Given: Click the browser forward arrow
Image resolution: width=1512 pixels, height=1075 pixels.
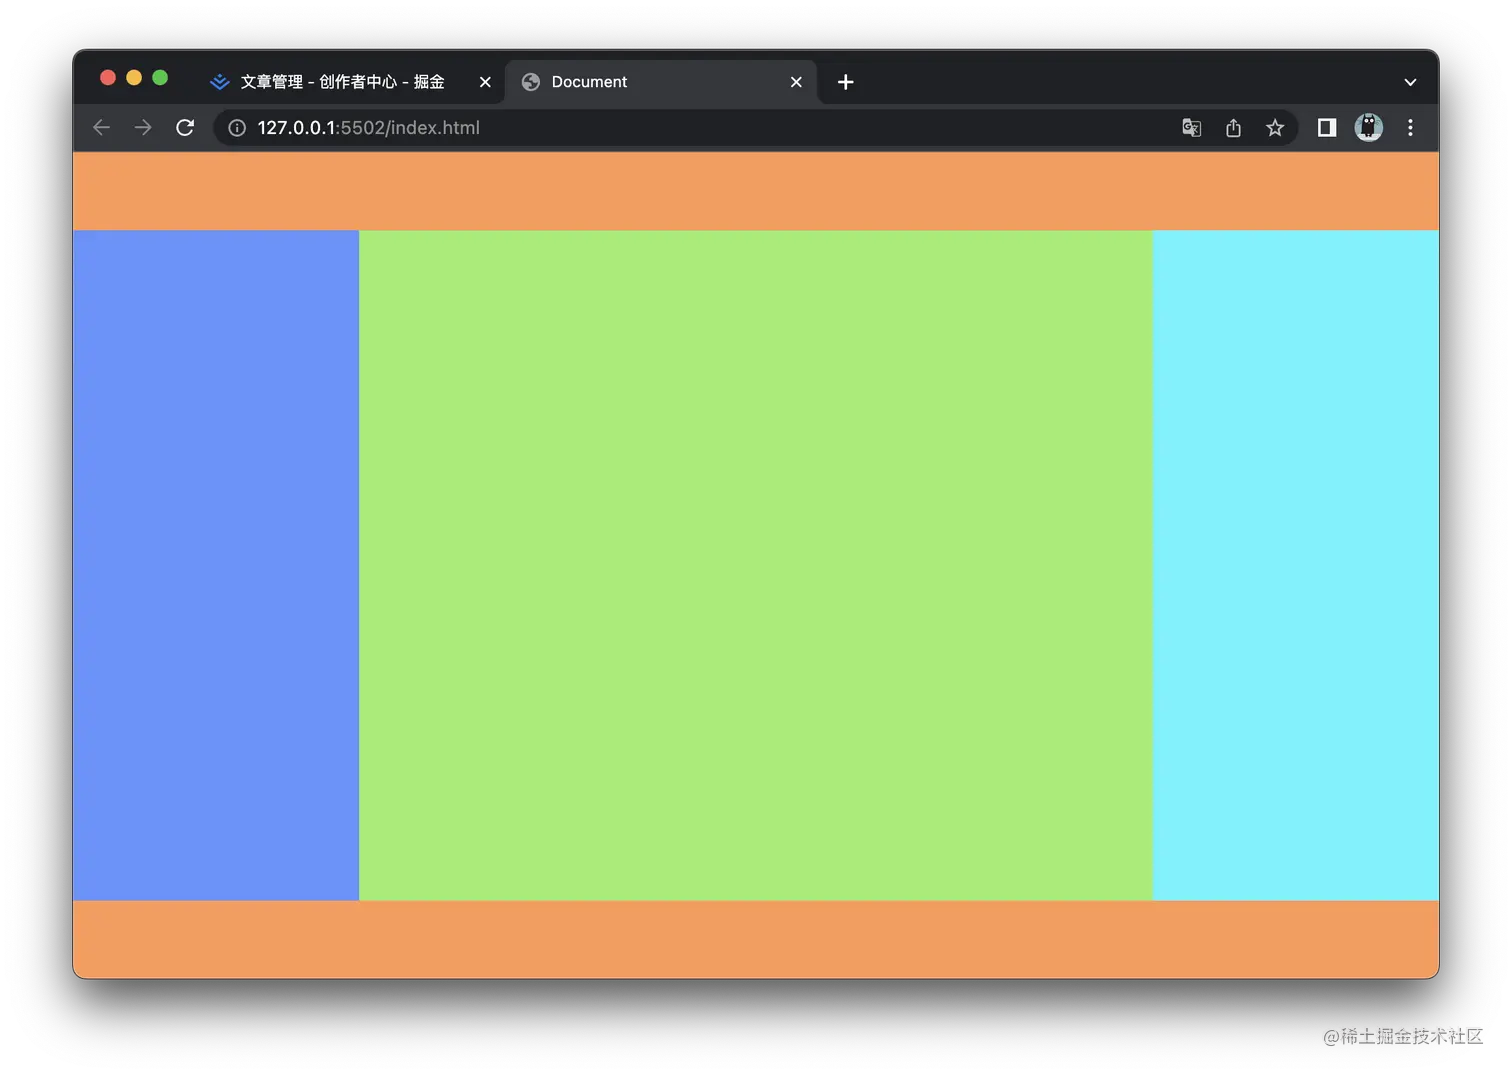Looking at the screenshot, I should [143, 128].
